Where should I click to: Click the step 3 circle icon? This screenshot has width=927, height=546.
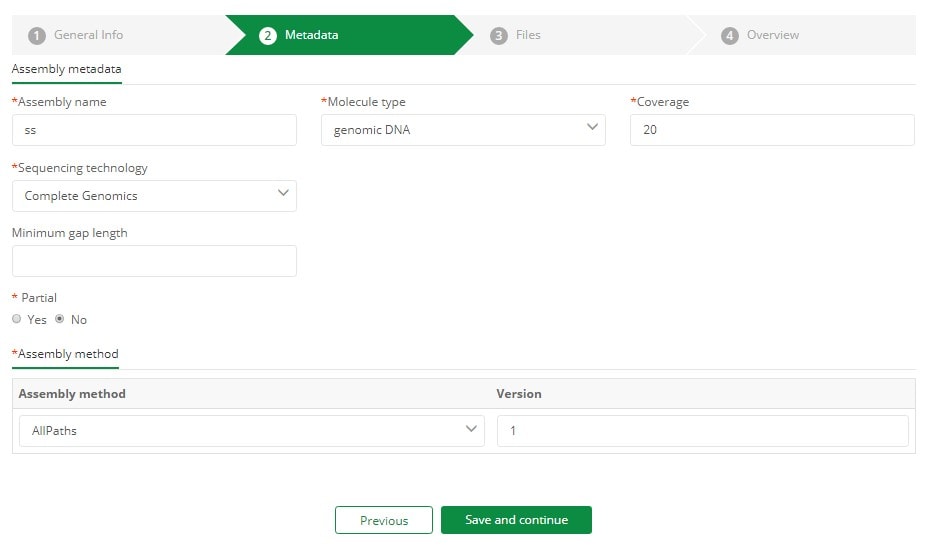coord(498,35)
